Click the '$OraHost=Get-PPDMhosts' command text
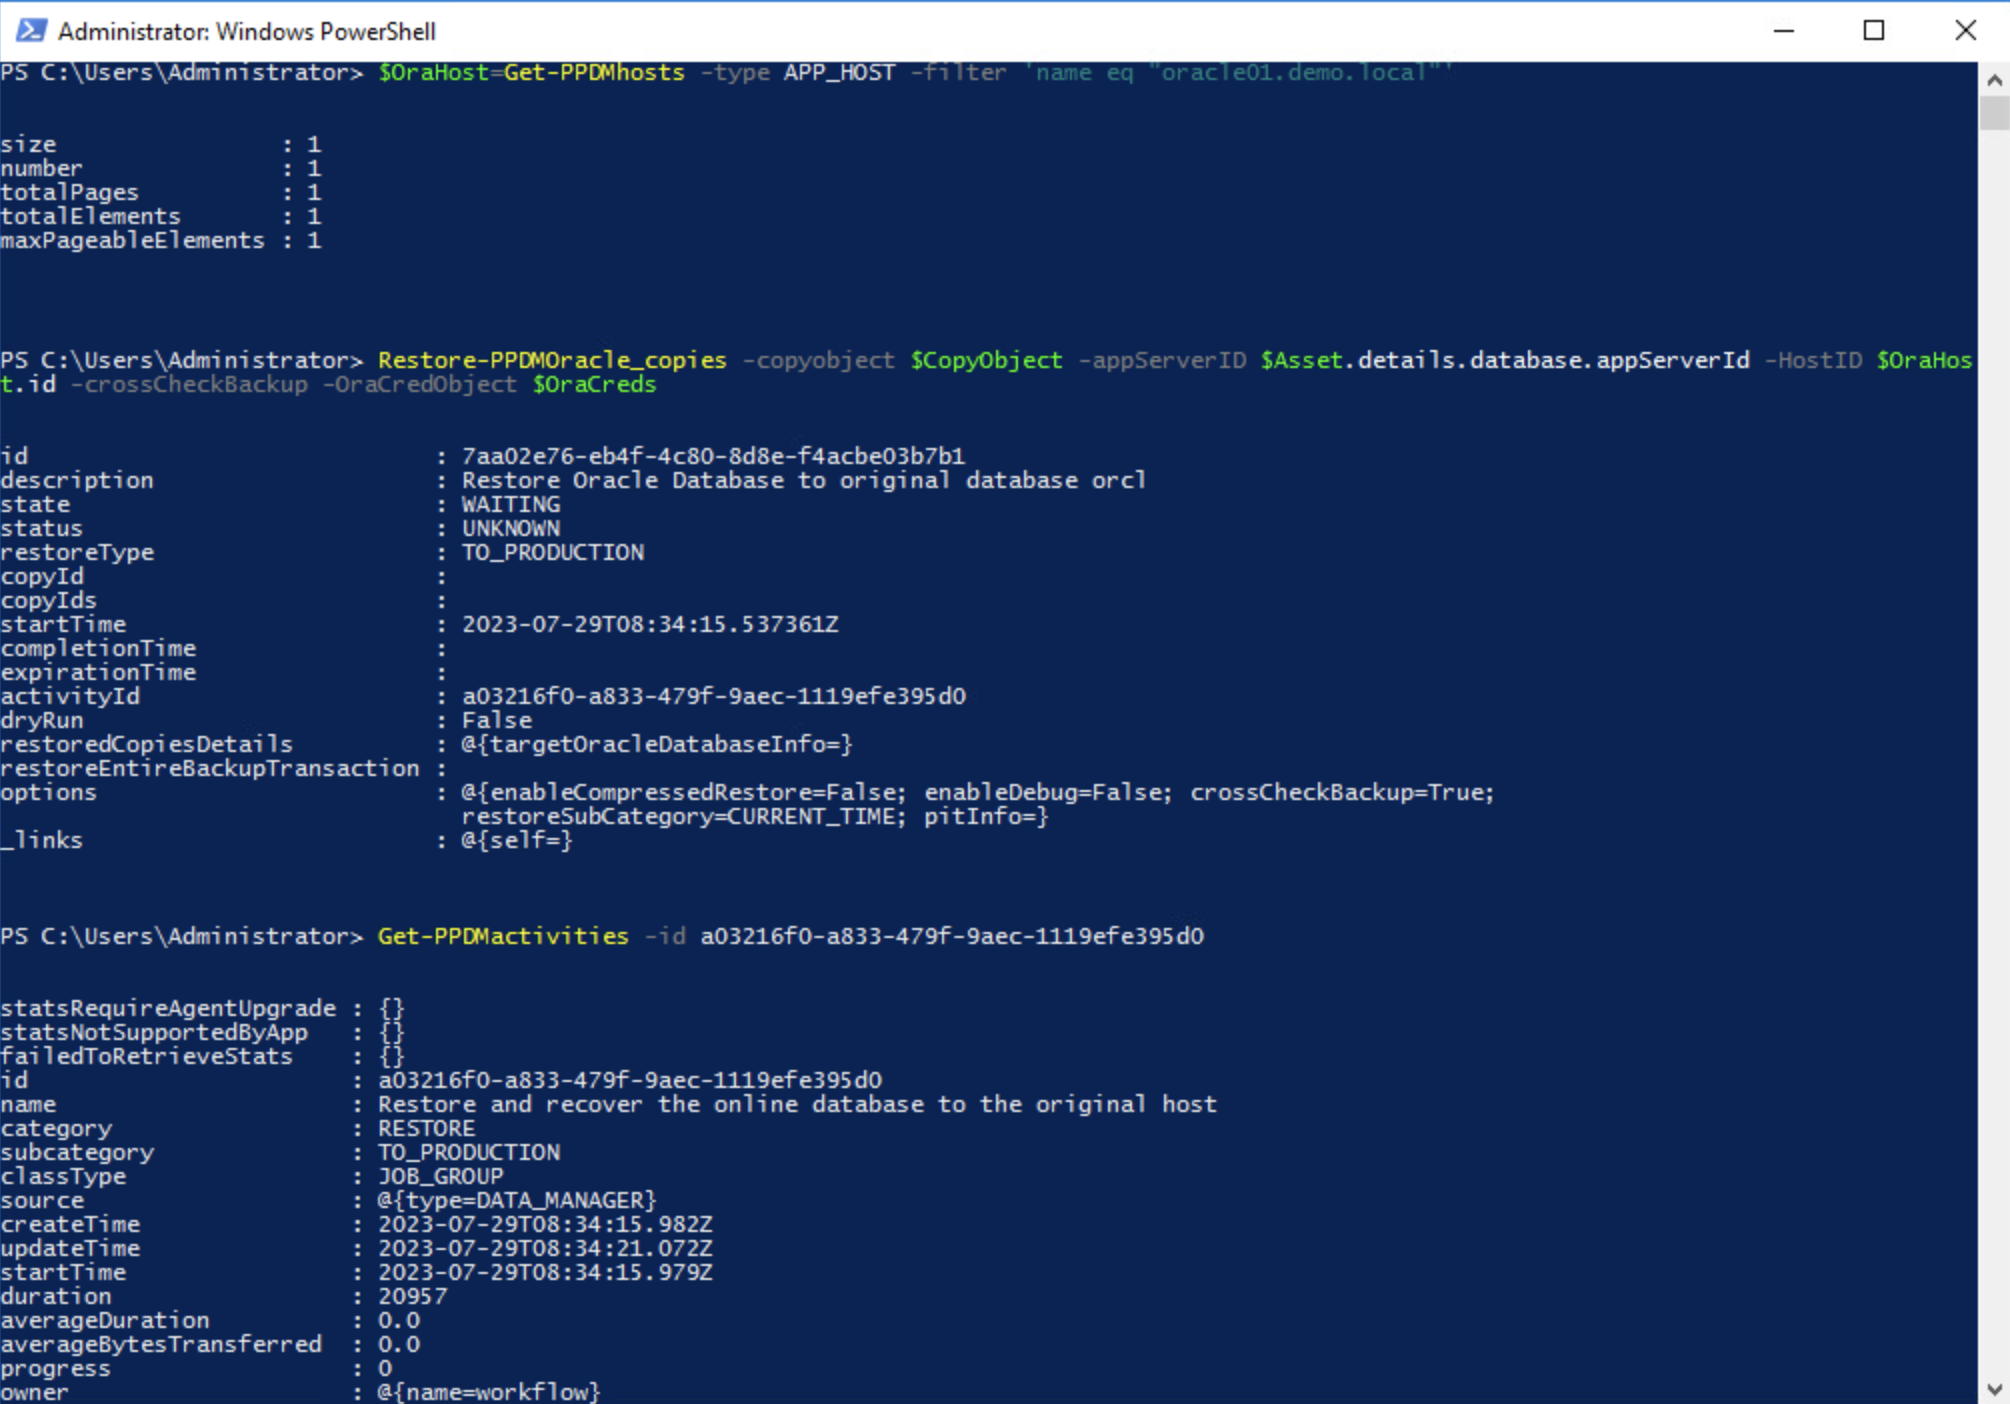This screenshot has height=1404, width=2010. click(531, 73)
